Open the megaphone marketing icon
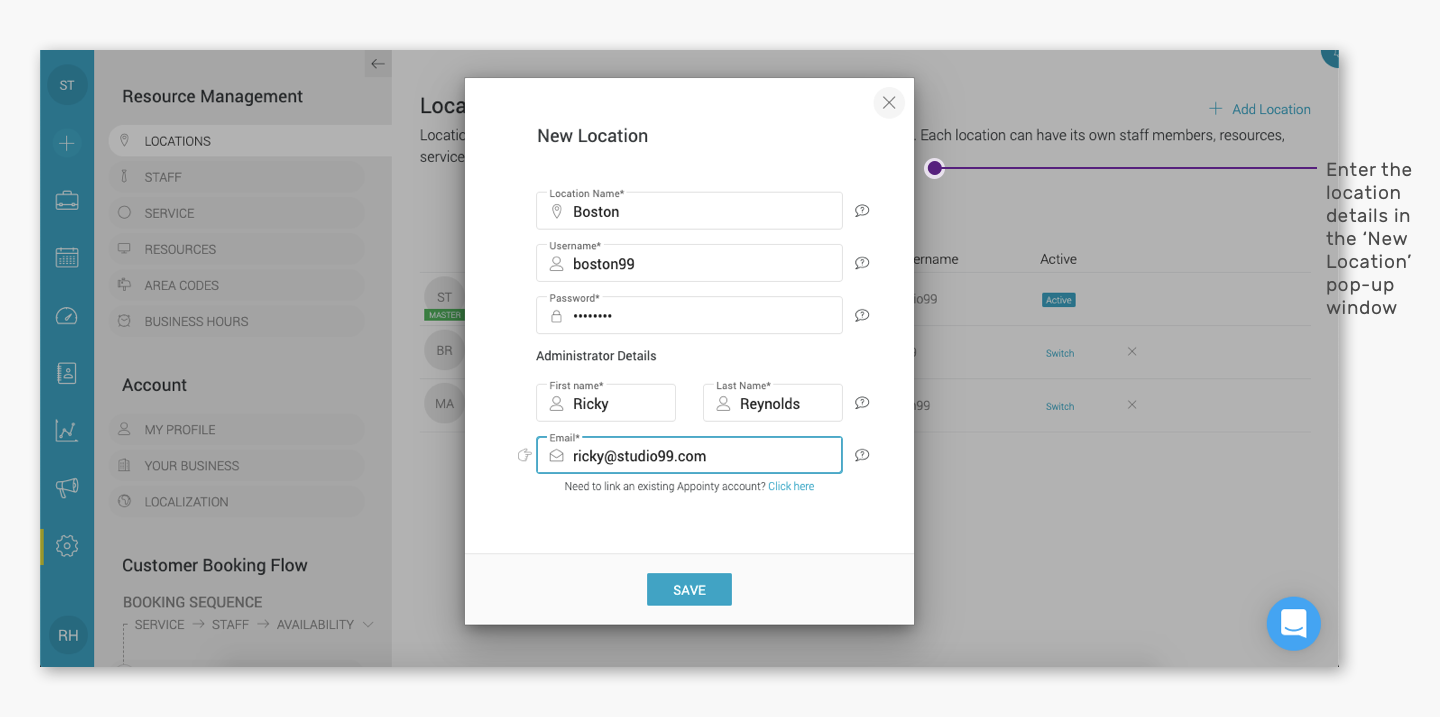 pyautogui.click(x=67, y=488)
